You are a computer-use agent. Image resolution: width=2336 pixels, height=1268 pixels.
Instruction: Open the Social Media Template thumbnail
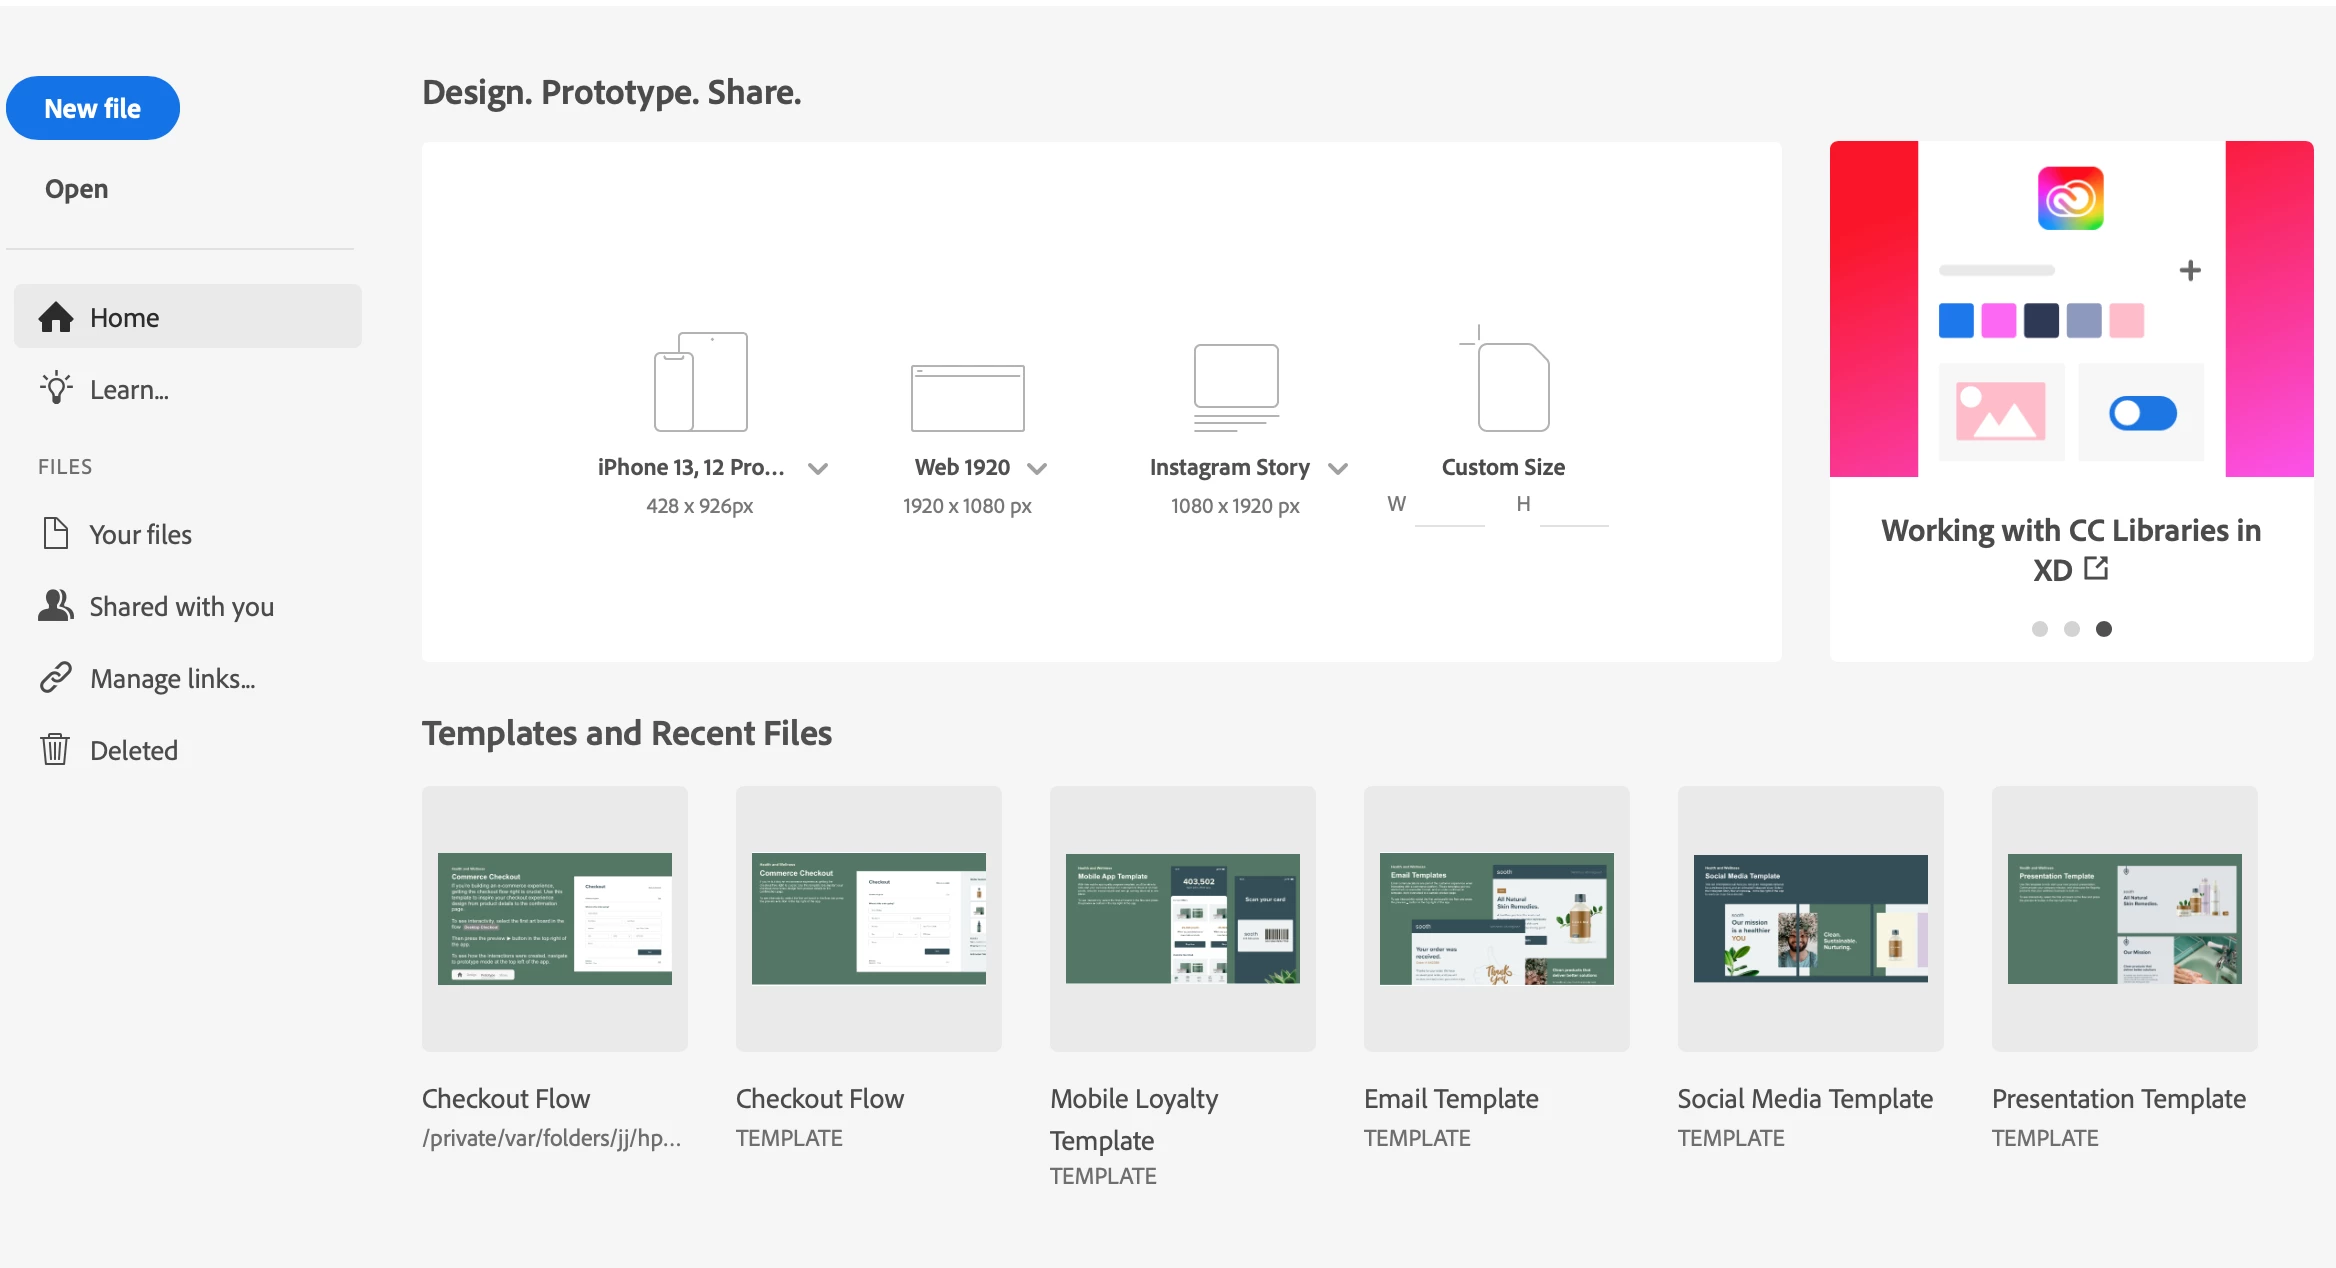pos(1810,918)
